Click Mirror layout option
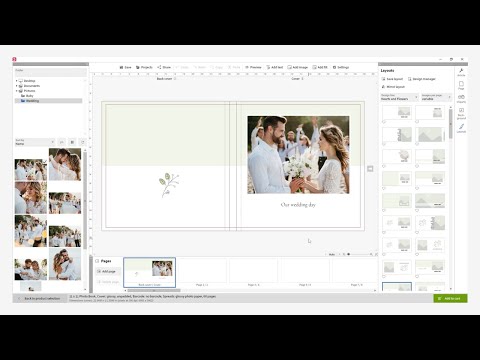480x360 pixels. [x=393, y=87]
